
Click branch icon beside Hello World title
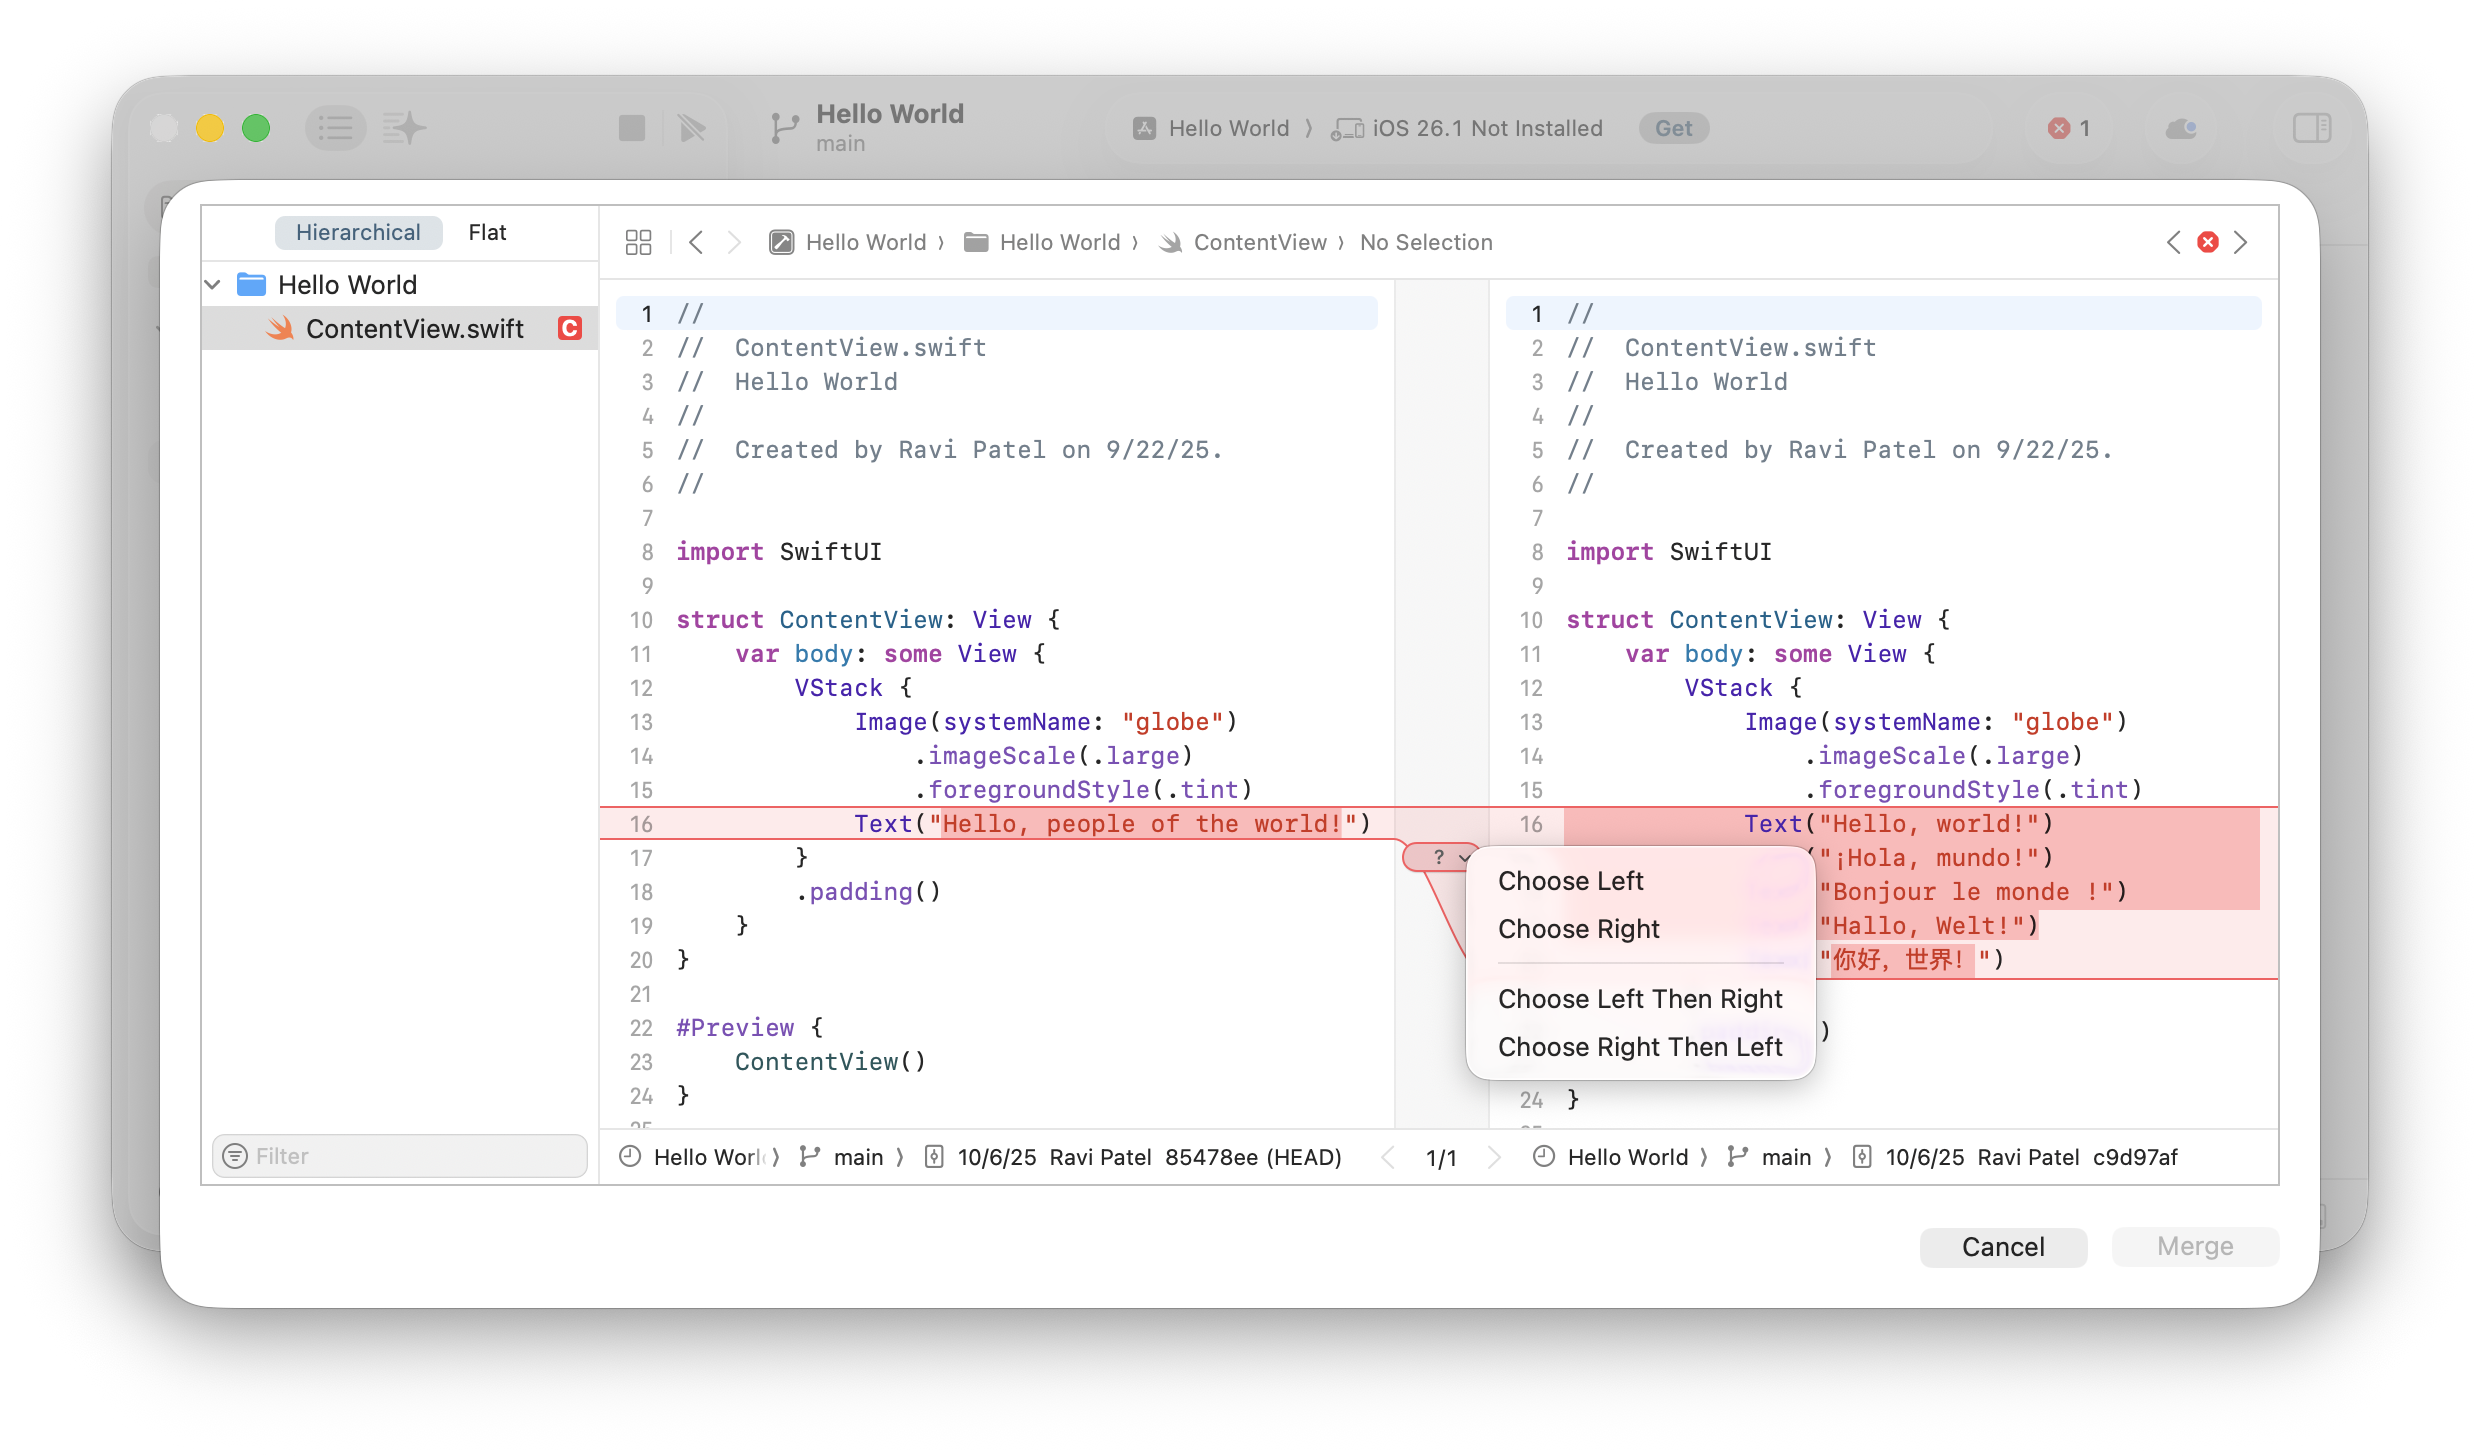coord(785,128)
